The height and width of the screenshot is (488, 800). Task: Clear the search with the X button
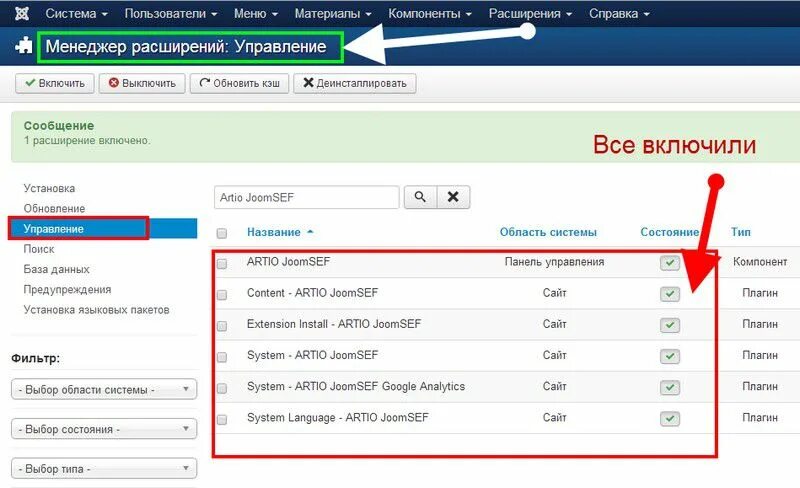coord(453,197)
